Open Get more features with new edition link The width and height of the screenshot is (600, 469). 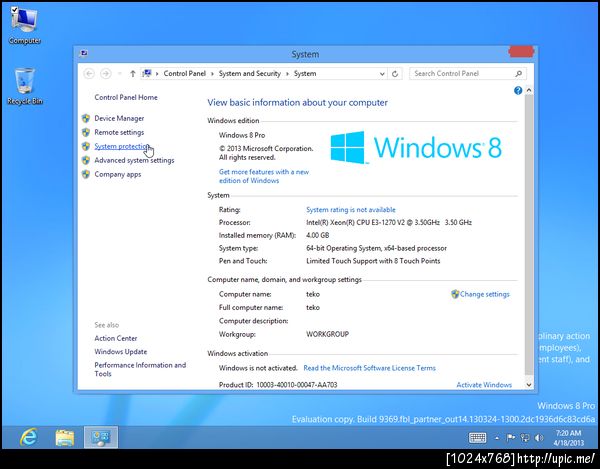(x=264, y=176)
